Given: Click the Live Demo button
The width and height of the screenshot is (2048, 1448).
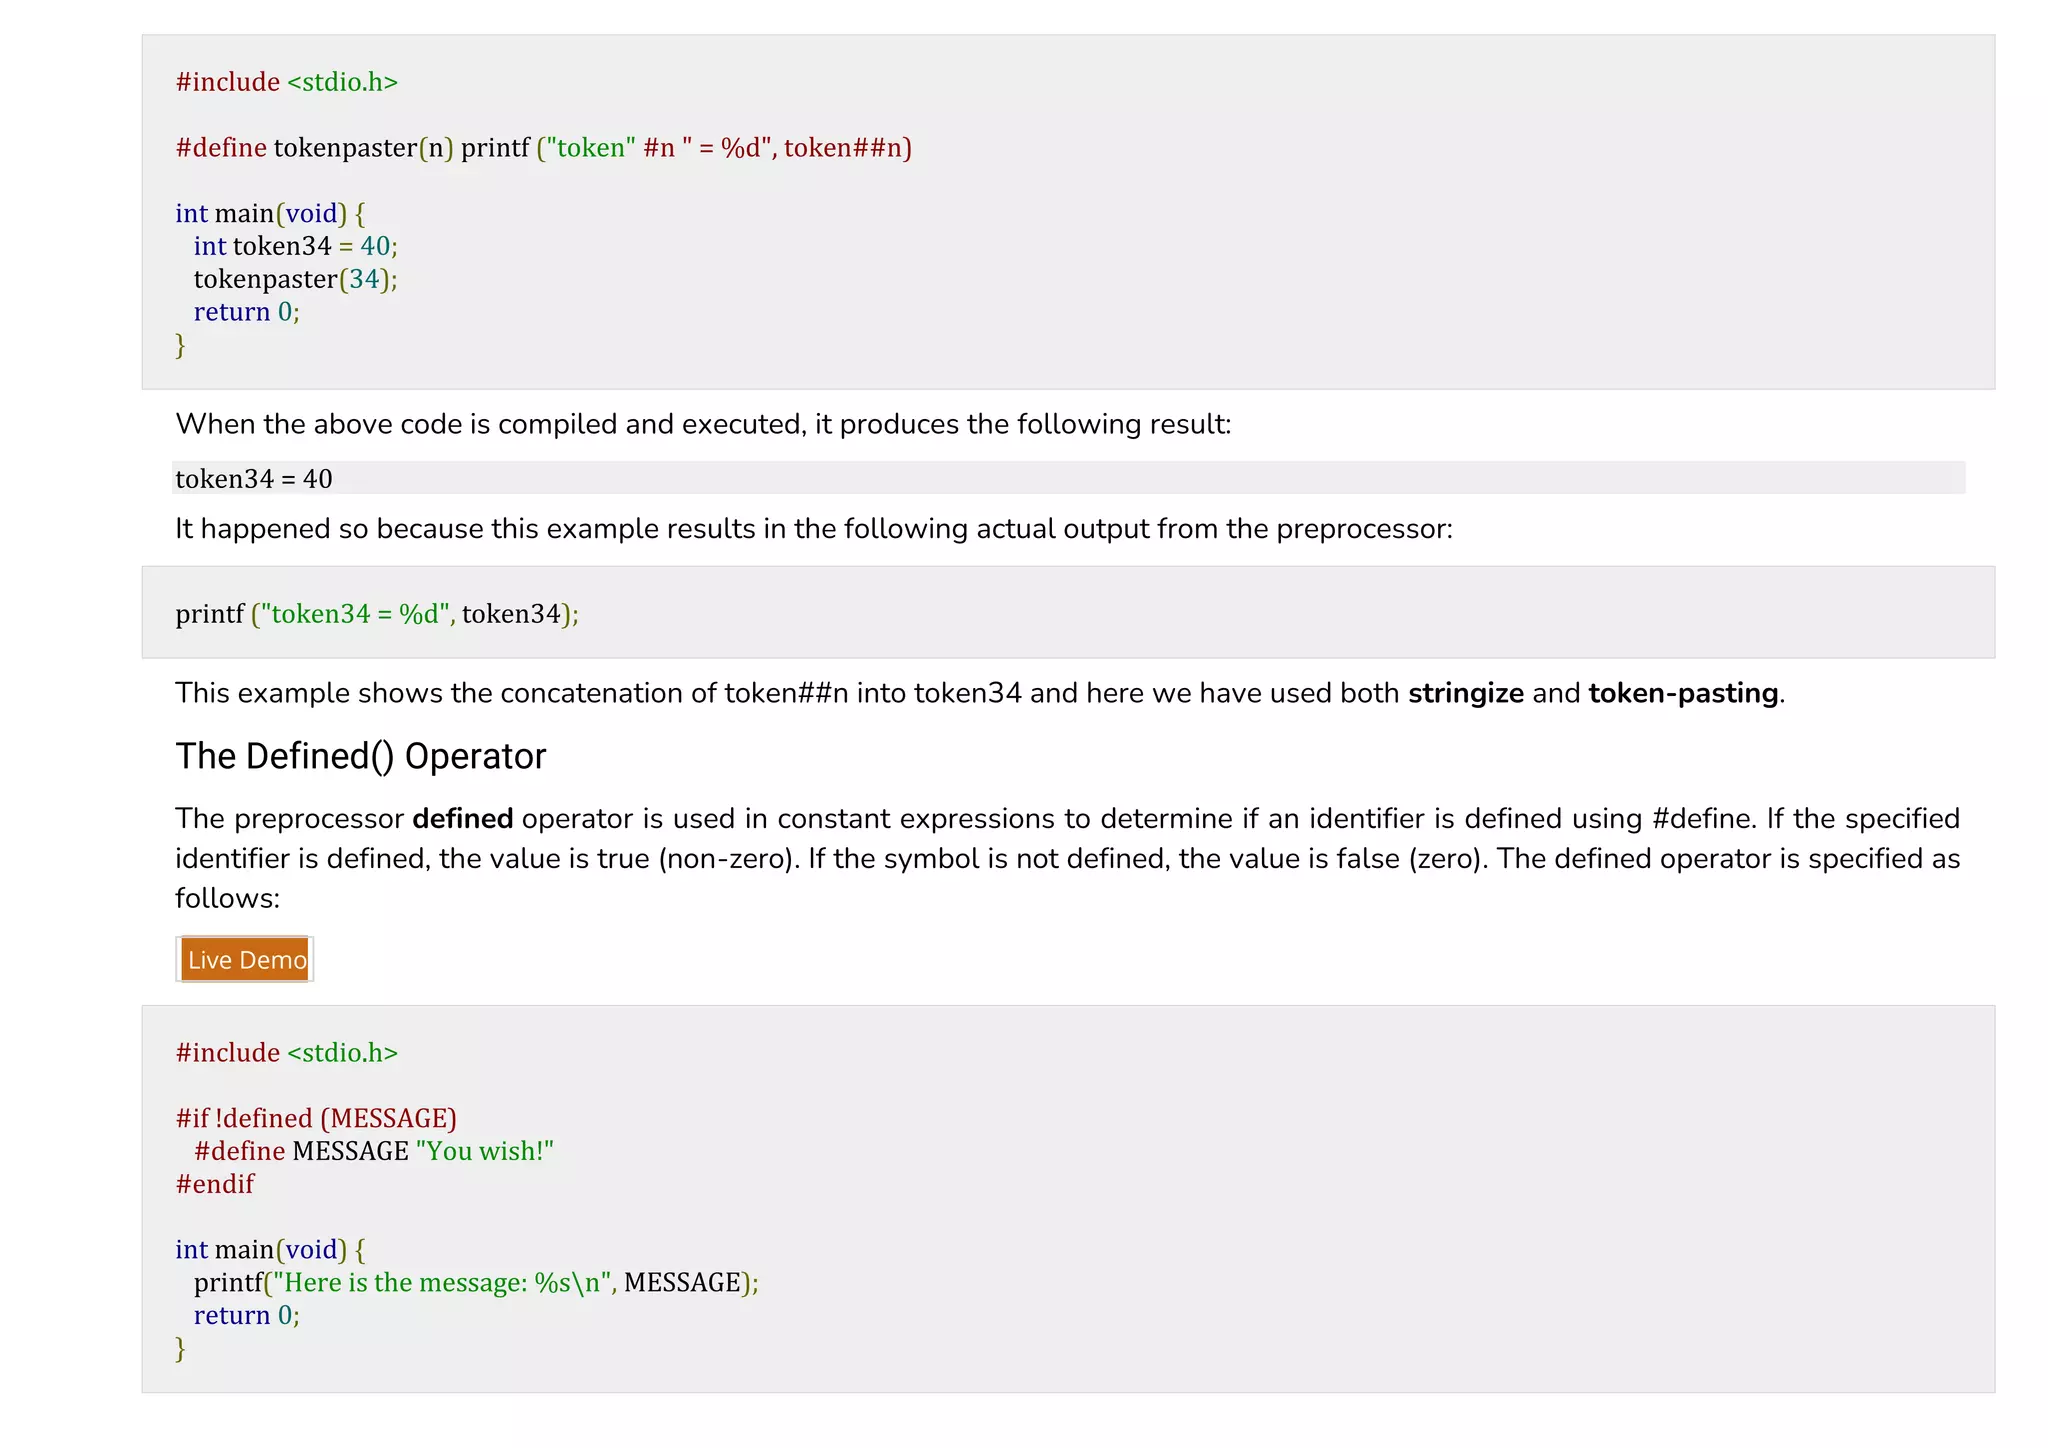Looking at the screenshot, I should (x=245, y=959).
